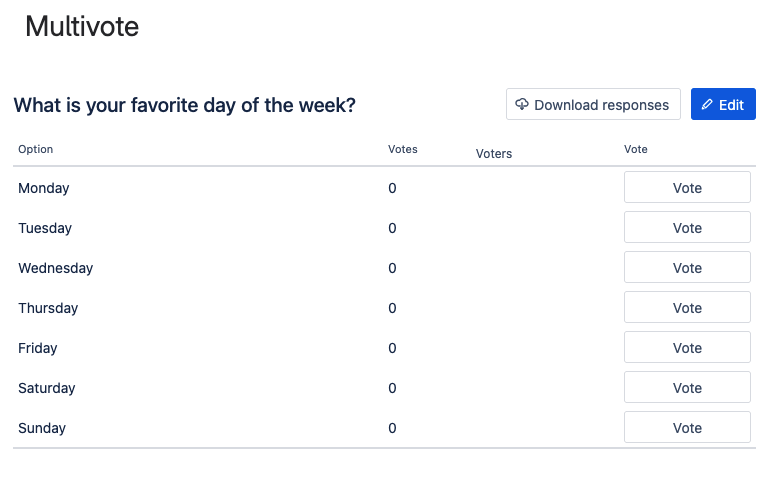Click the Friday option label

coord(38,348)
